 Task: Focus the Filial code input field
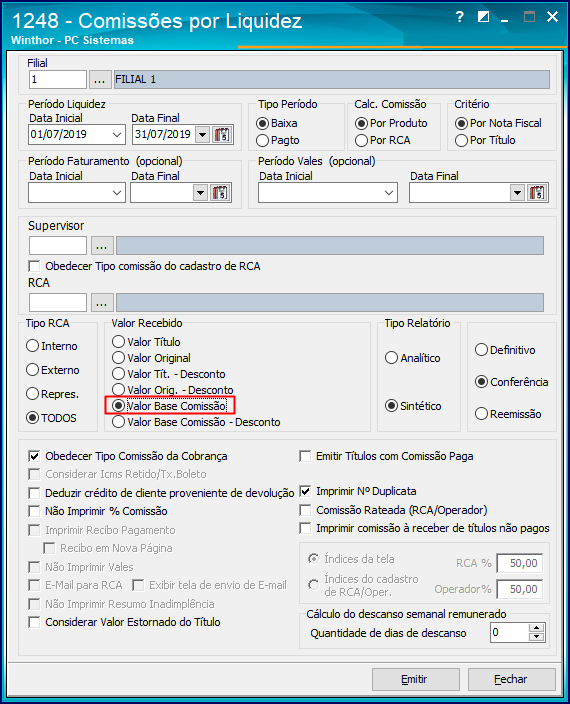pos(58,79)
